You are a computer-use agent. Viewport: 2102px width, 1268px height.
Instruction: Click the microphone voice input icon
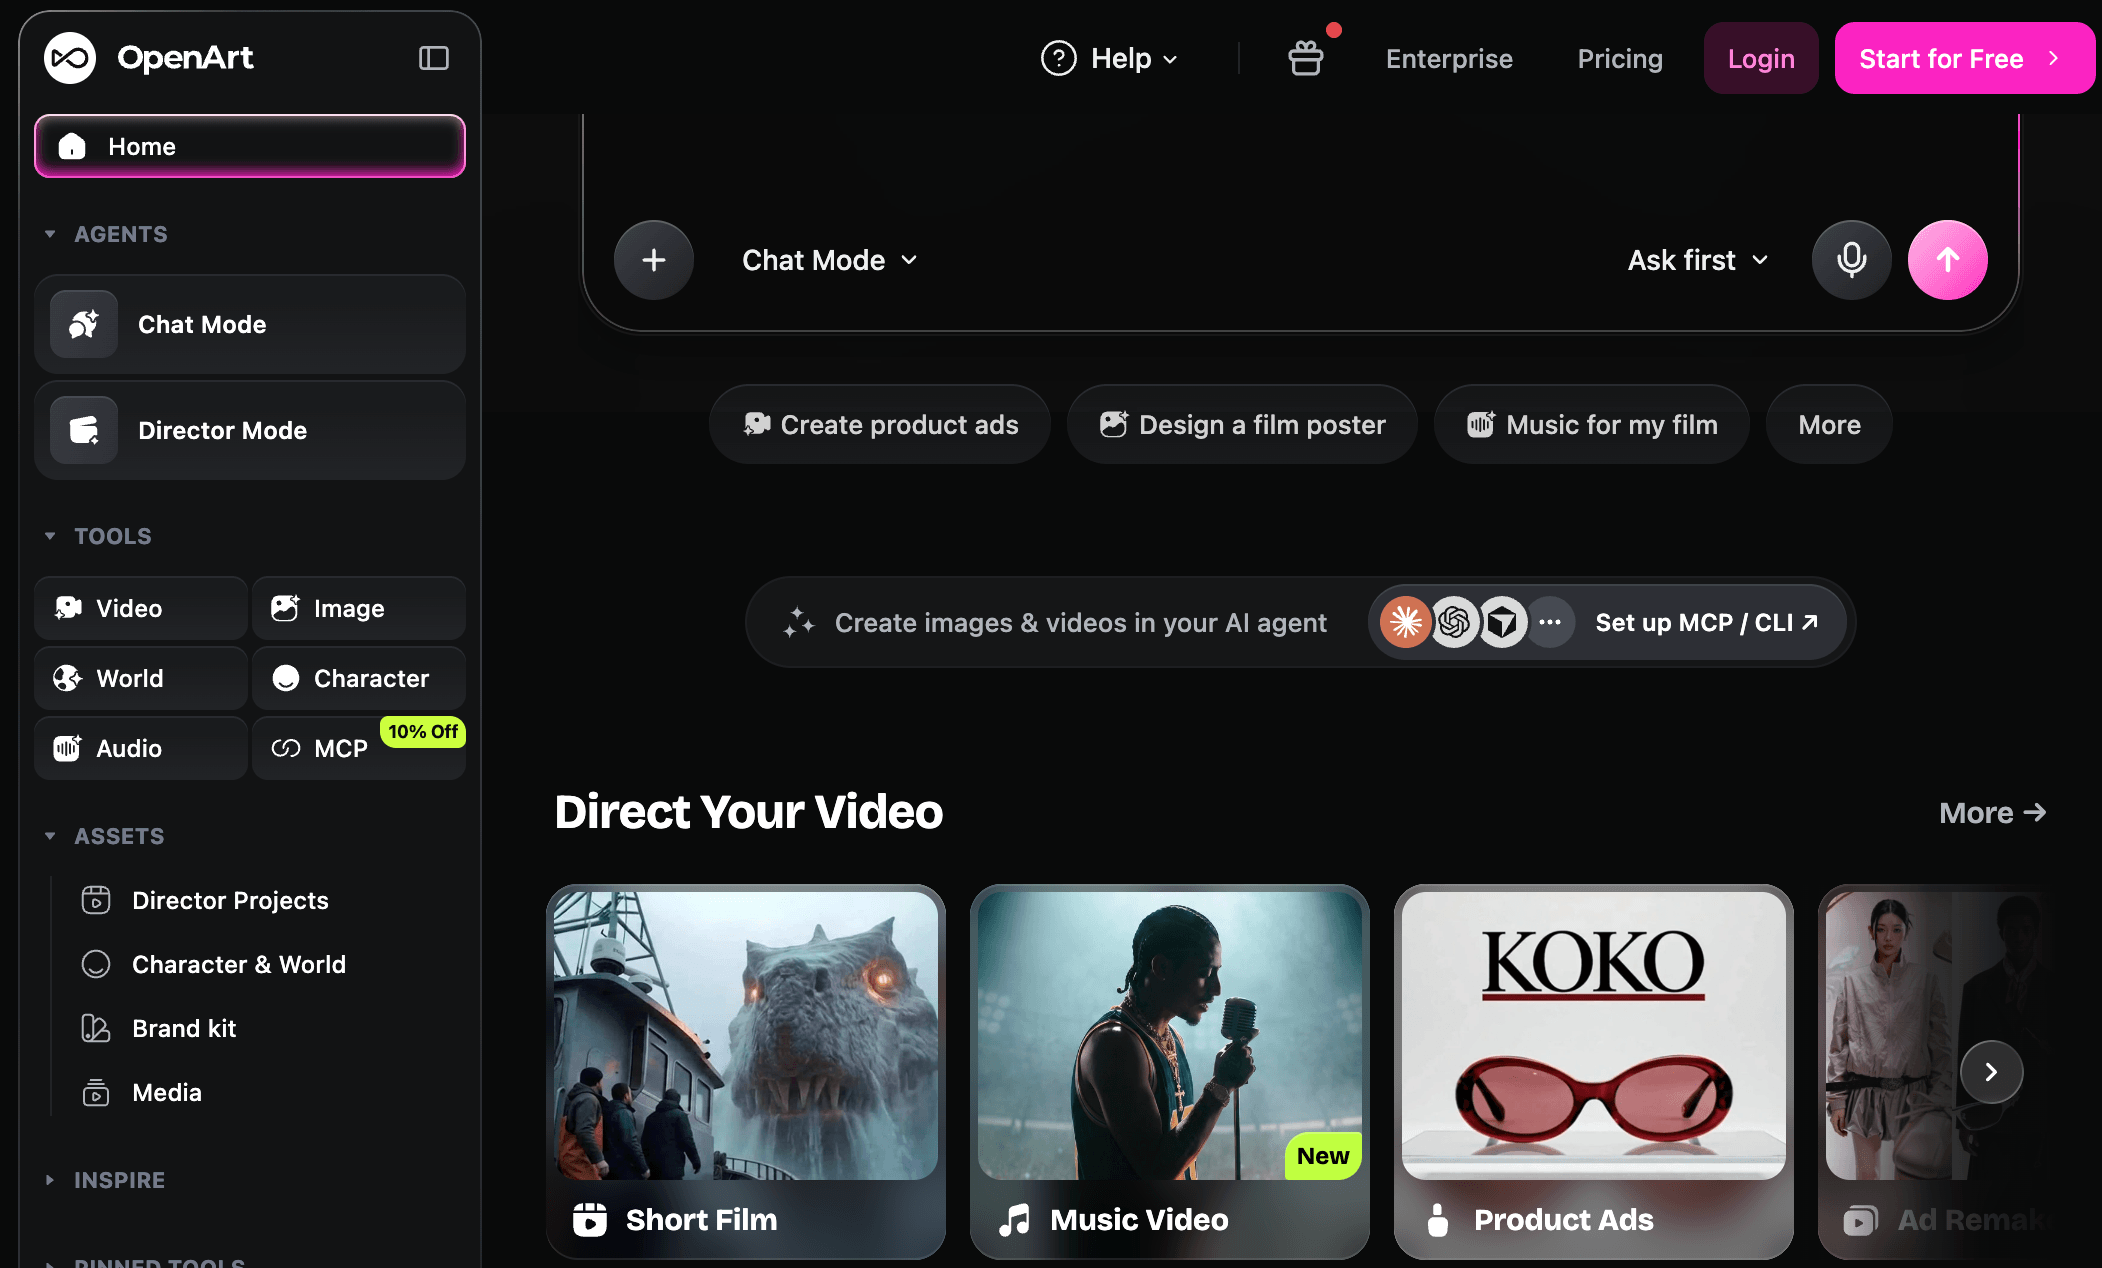(1851, 260)
